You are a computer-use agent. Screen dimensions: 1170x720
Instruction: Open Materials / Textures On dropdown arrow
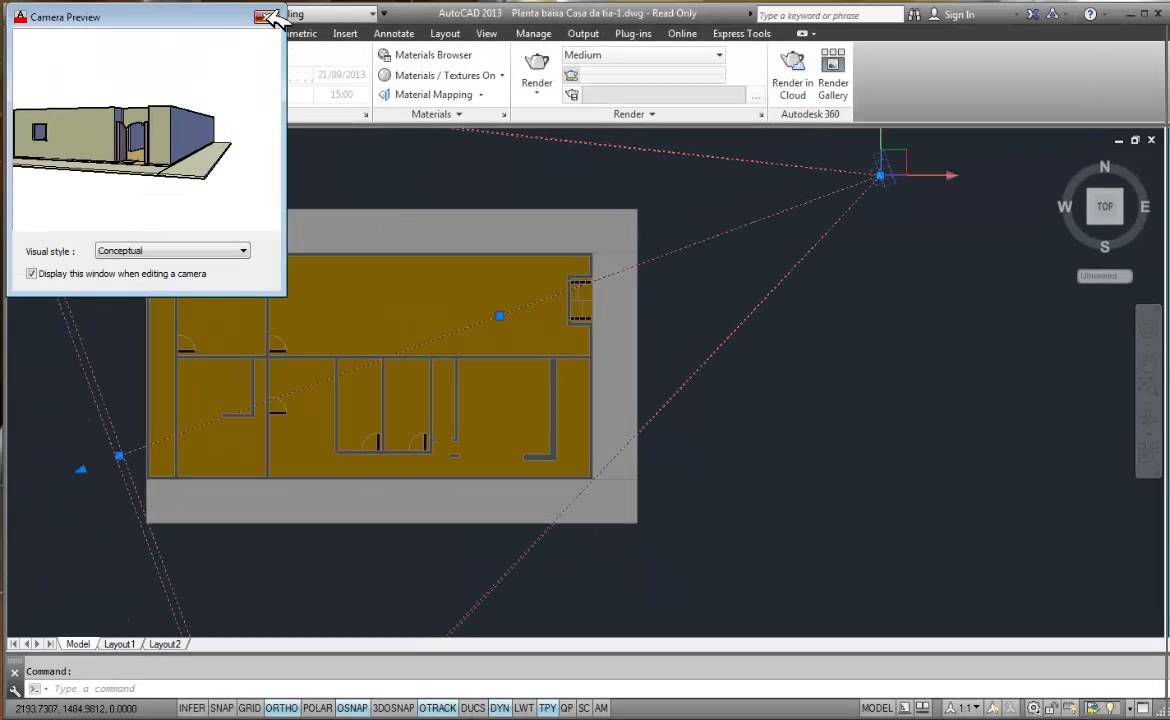pyautogui.click(x=502, y=75)
